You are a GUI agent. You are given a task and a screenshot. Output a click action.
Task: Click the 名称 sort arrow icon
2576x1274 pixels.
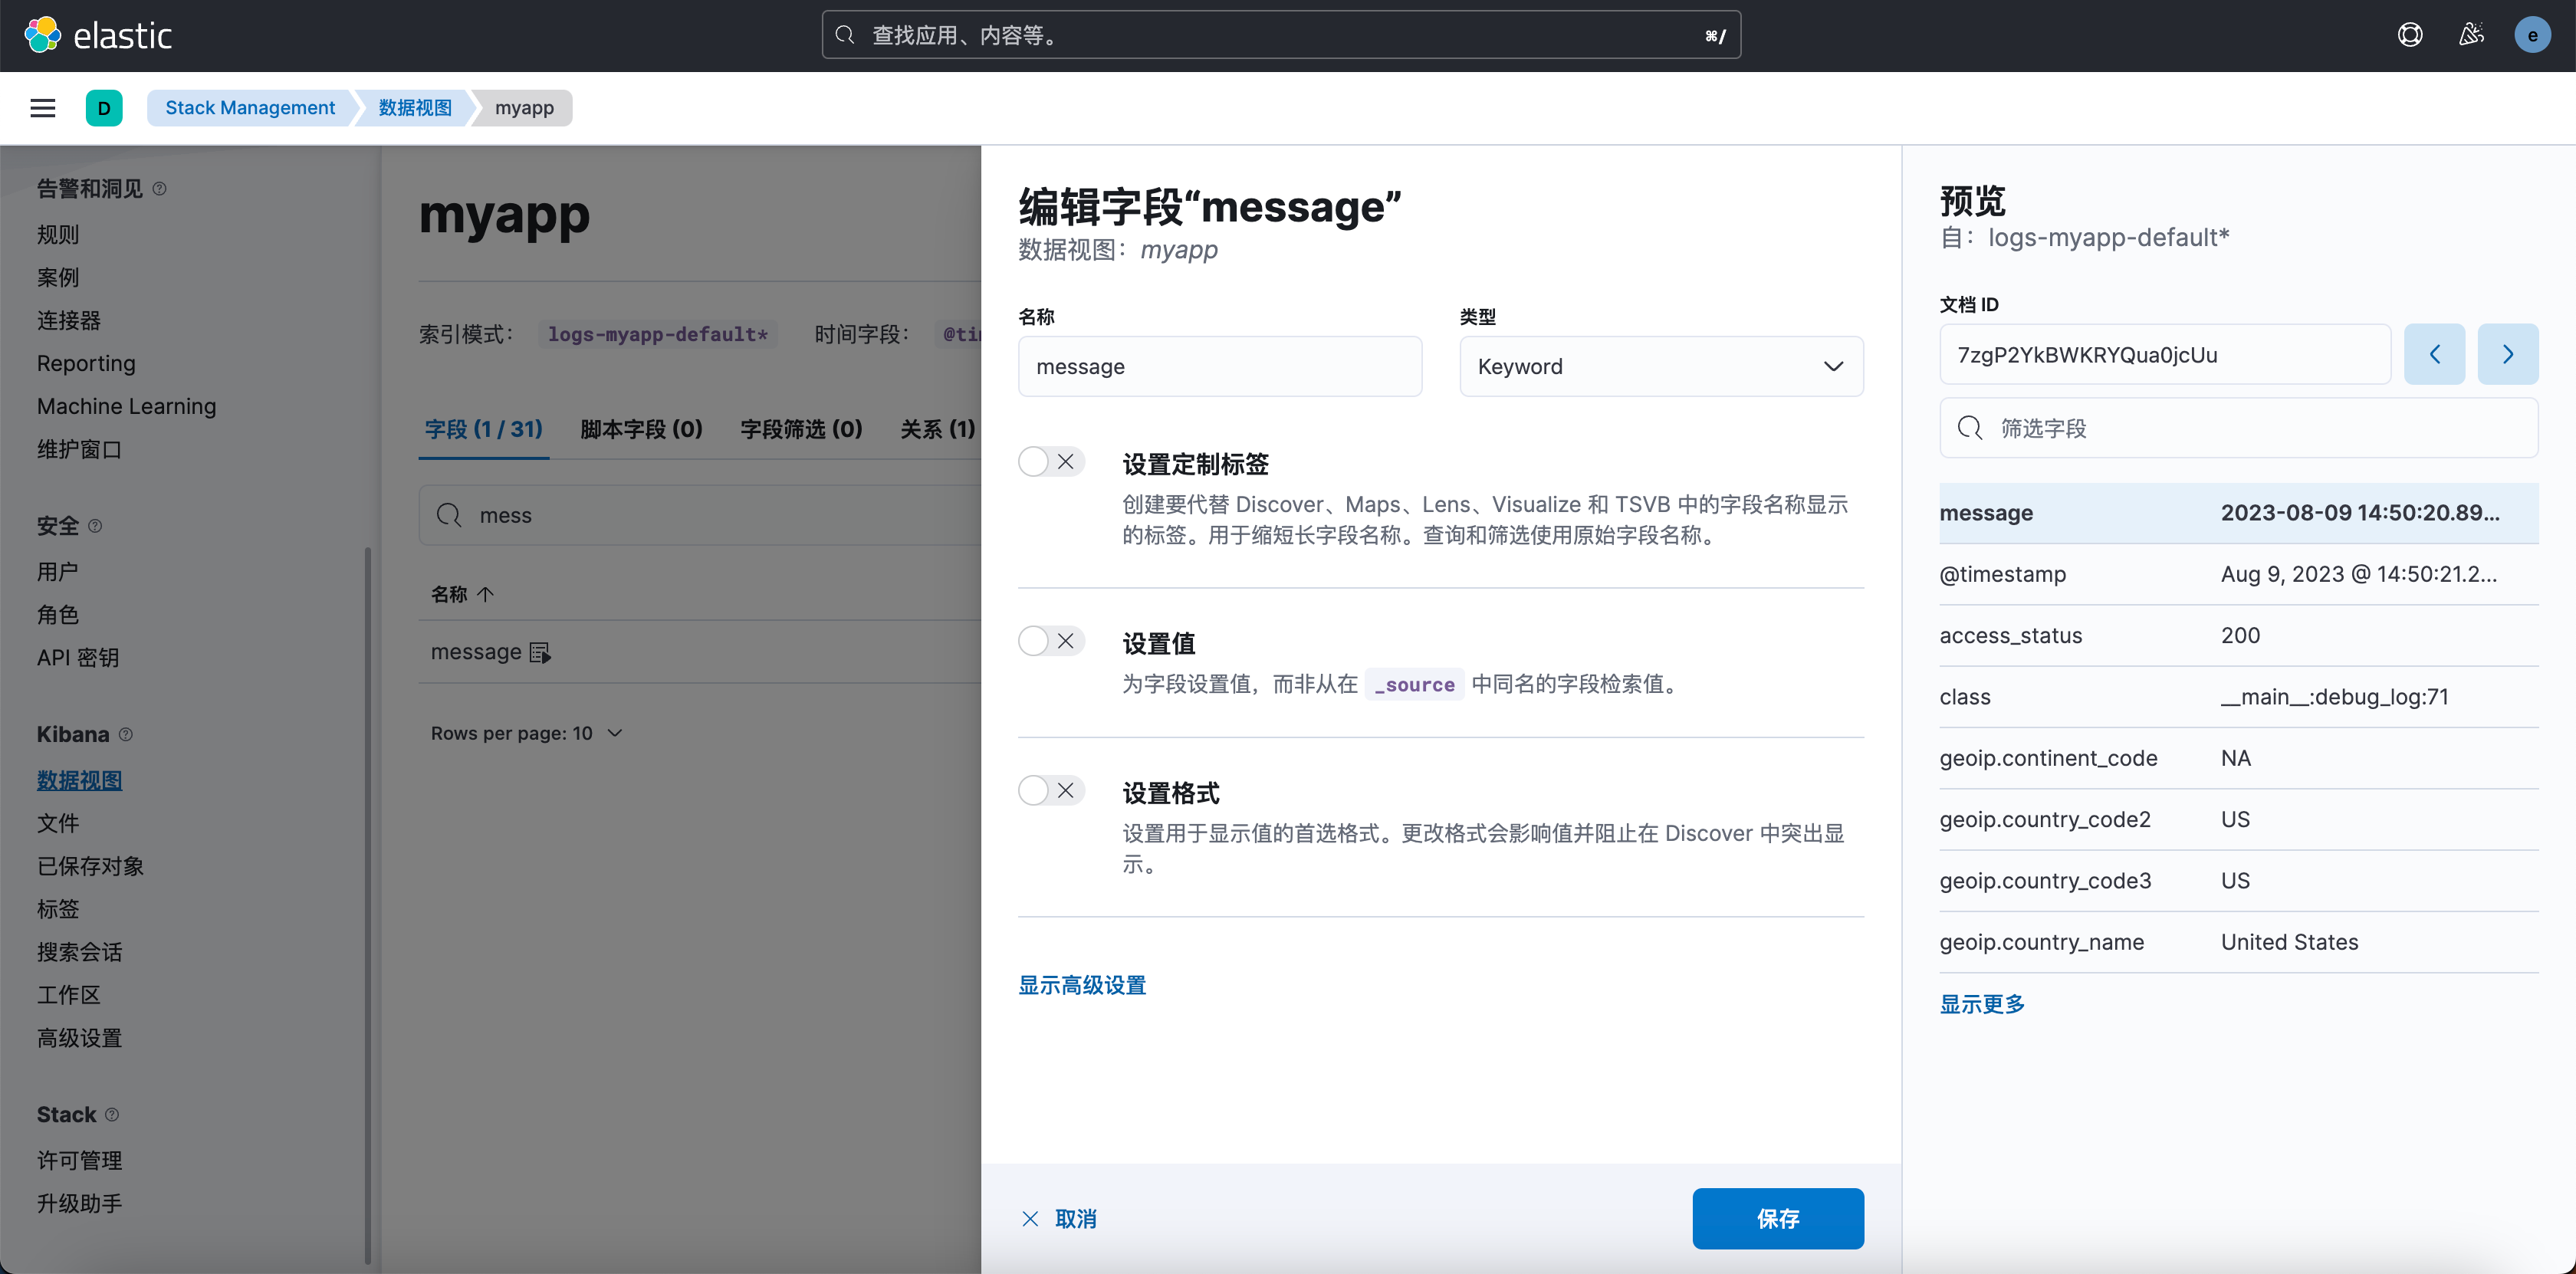click(485, 594)
